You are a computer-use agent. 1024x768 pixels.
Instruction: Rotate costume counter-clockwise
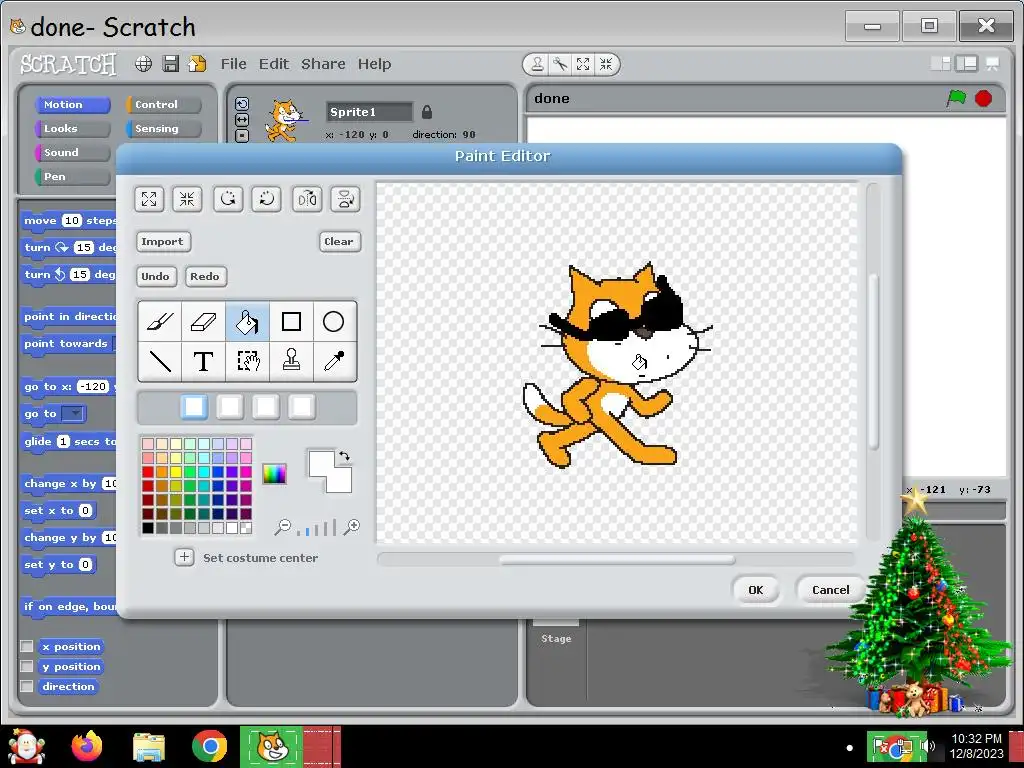228,199
